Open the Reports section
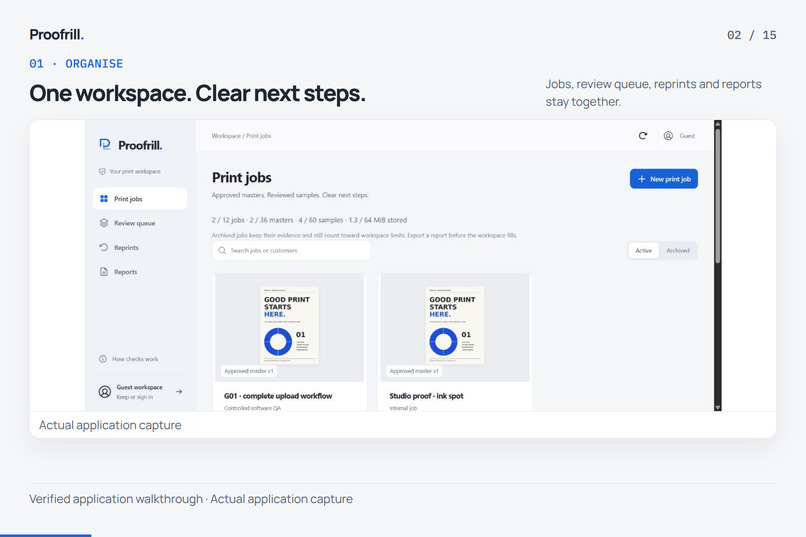Screen dimensions: 806x537 (140, 272)
